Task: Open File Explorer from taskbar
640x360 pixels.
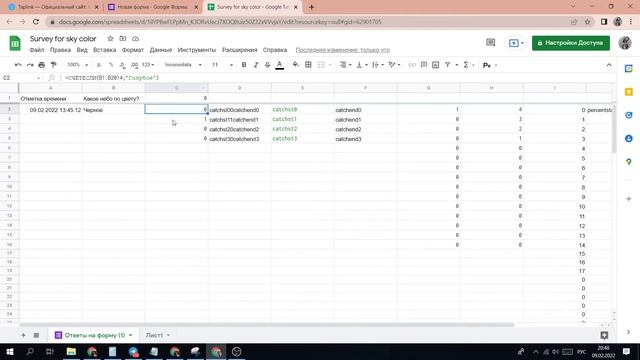Action: (71, 351)
